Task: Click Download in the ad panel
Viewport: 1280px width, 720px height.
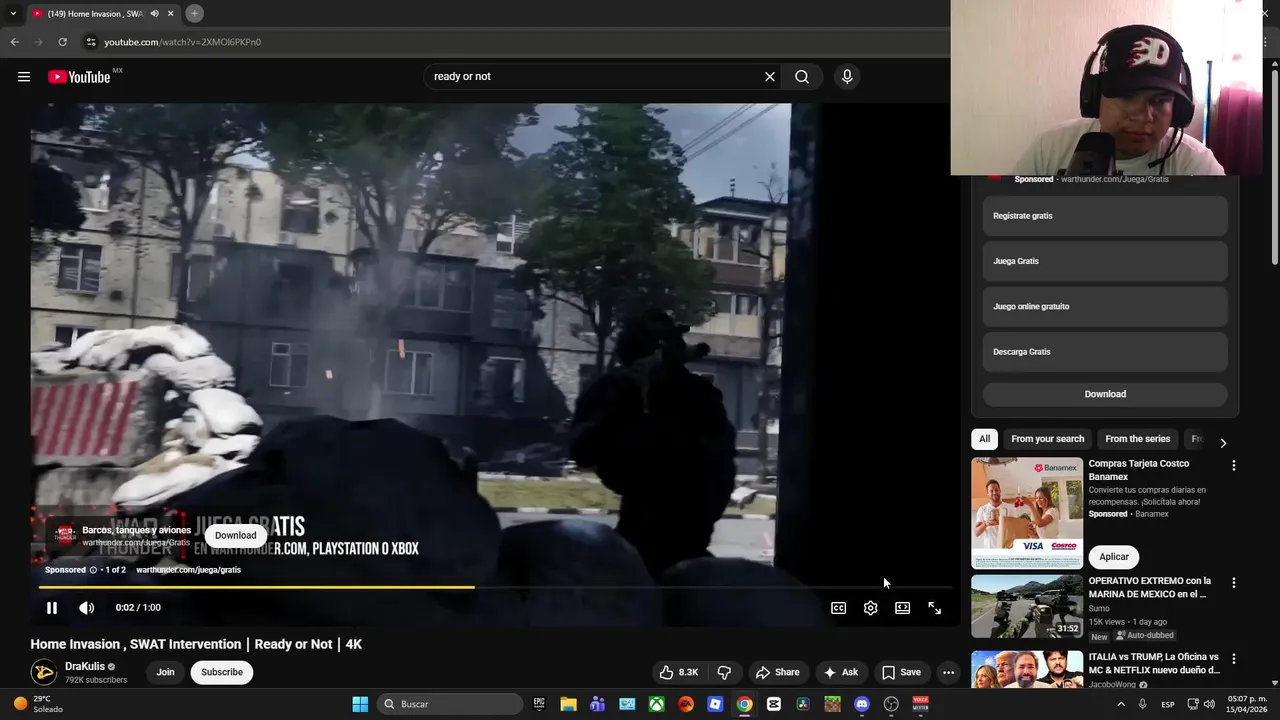Action: pyautogui.click(x=1105, y=394)
